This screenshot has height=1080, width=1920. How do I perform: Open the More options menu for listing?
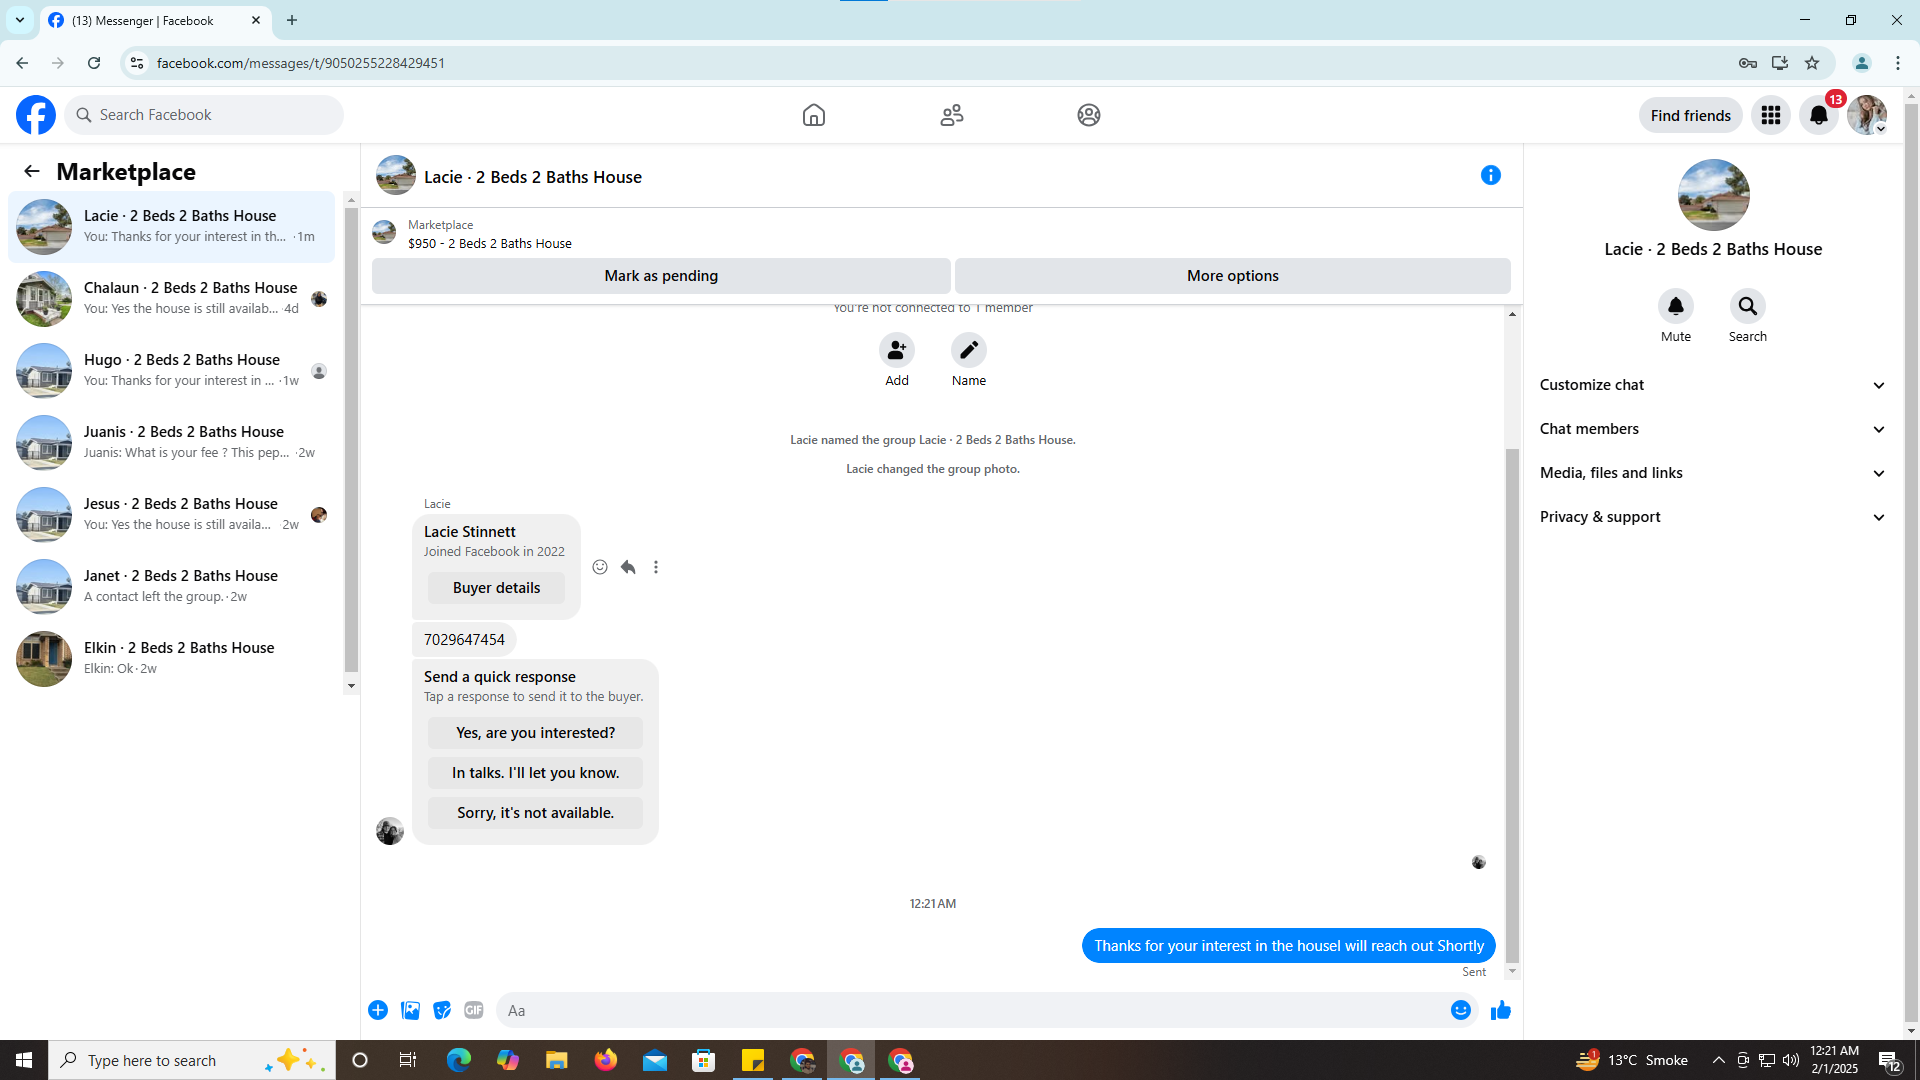(1233, 276)
